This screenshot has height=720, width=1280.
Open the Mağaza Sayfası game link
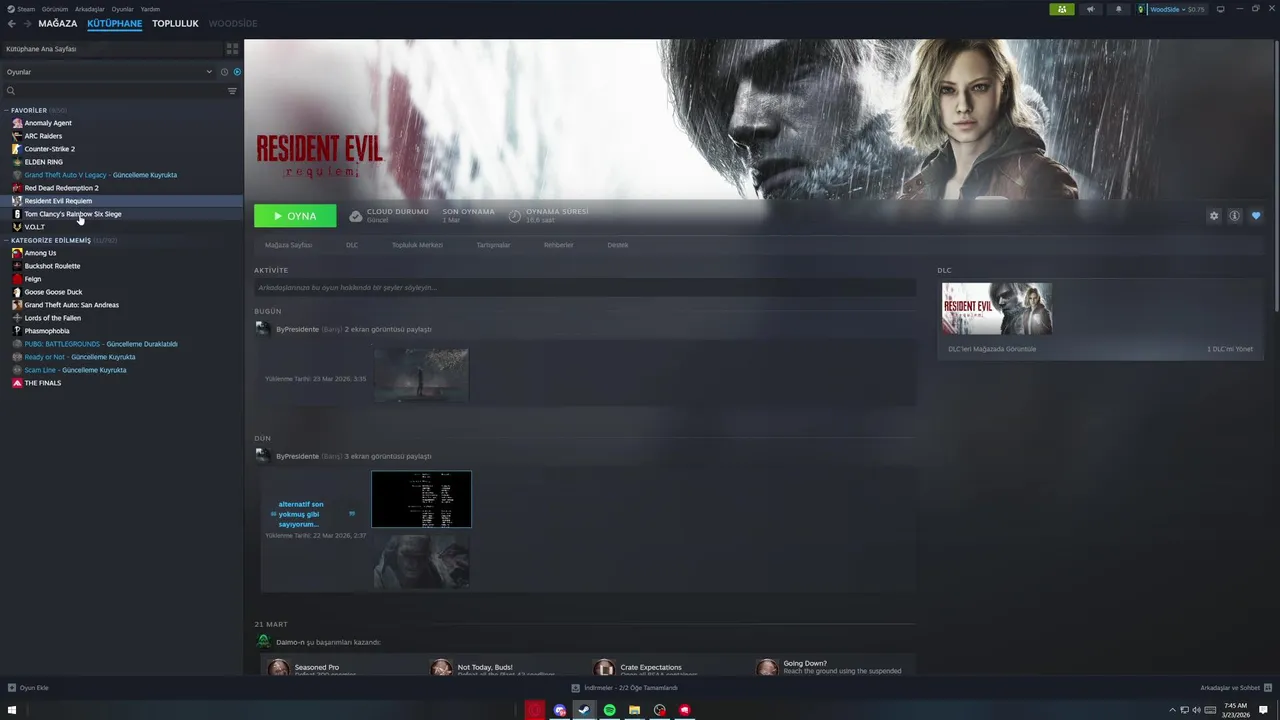(288, 245)
